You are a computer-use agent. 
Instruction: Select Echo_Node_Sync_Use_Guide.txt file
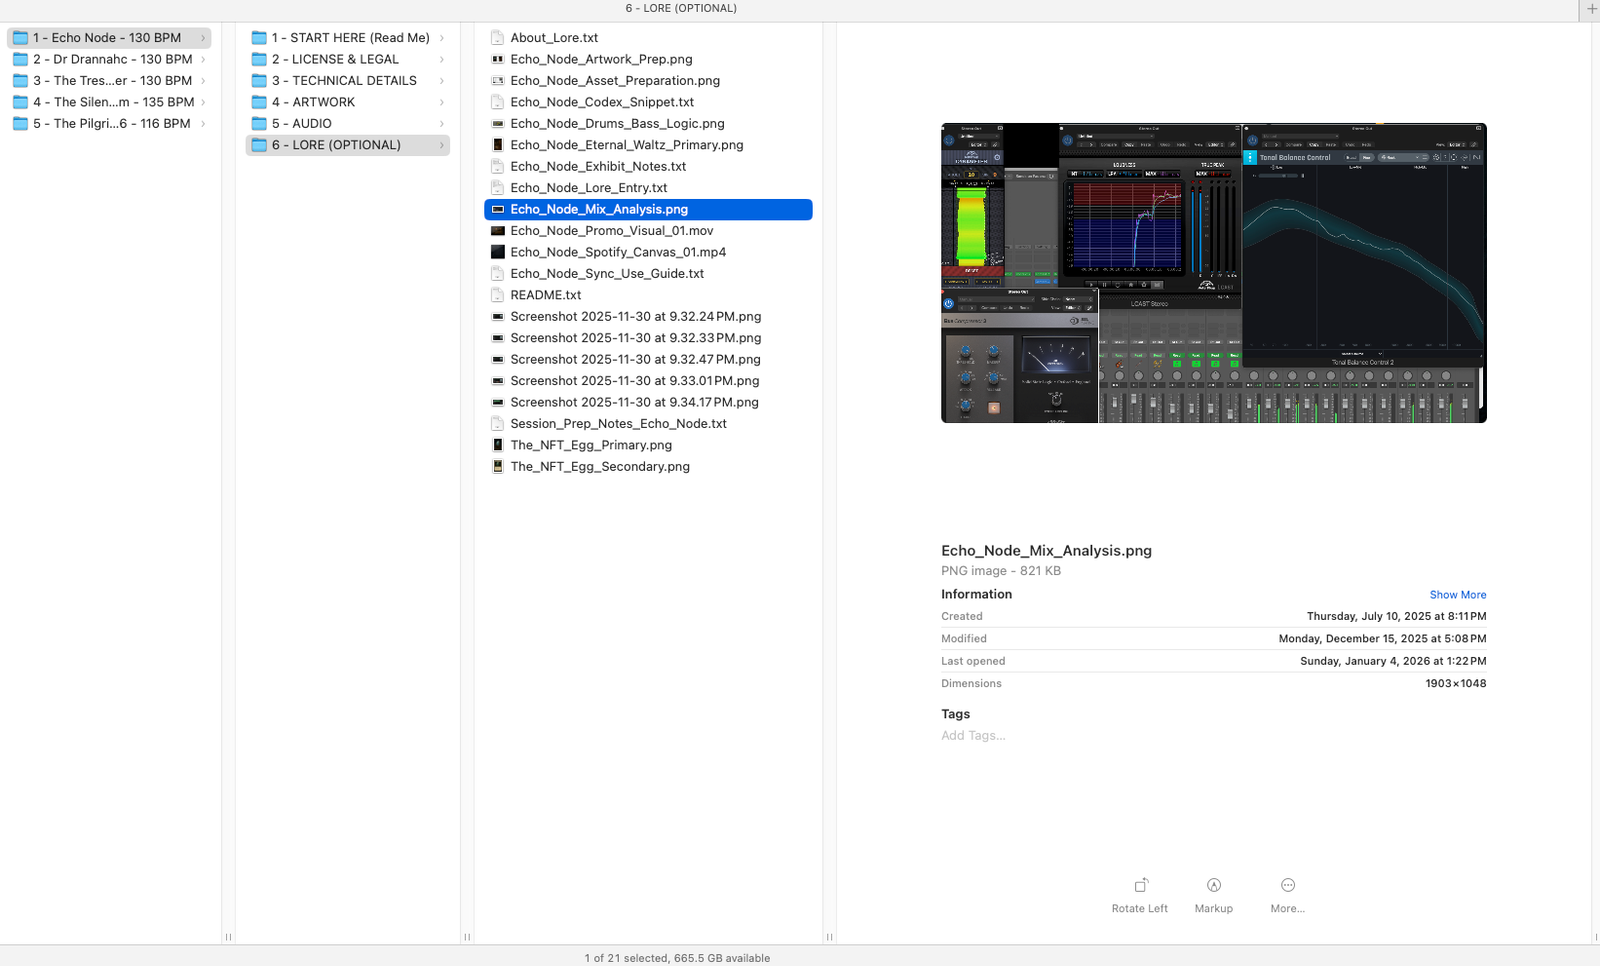click(x=606, y=274)
